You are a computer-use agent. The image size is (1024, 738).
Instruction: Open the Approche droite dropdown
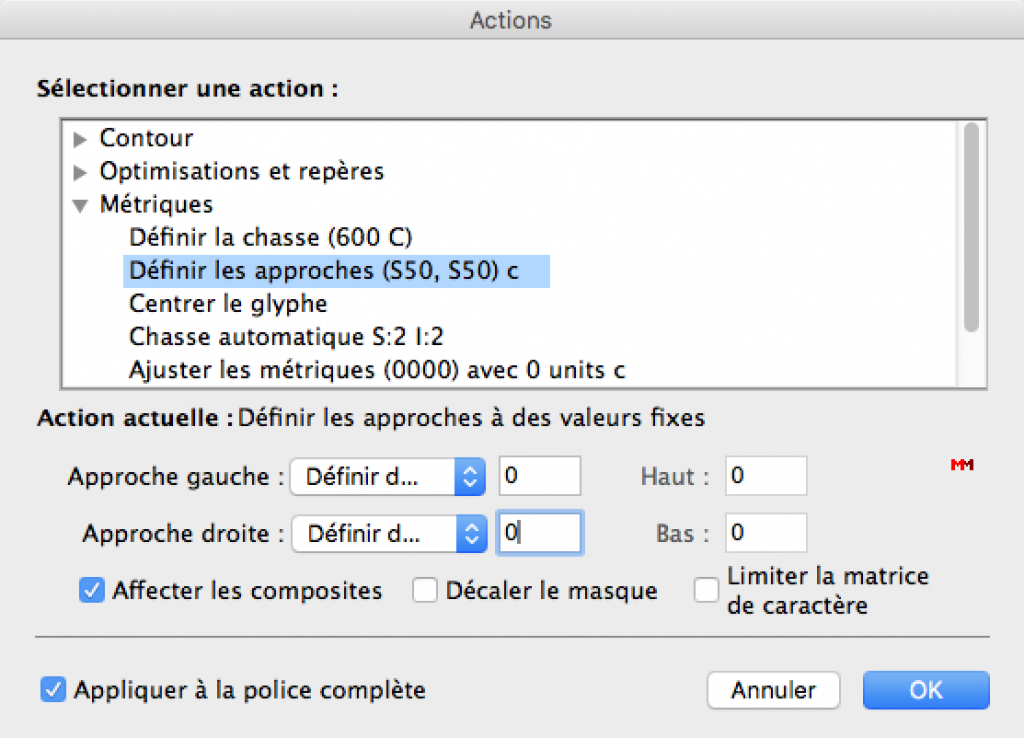pyautogui.click(x=388, y=534)
